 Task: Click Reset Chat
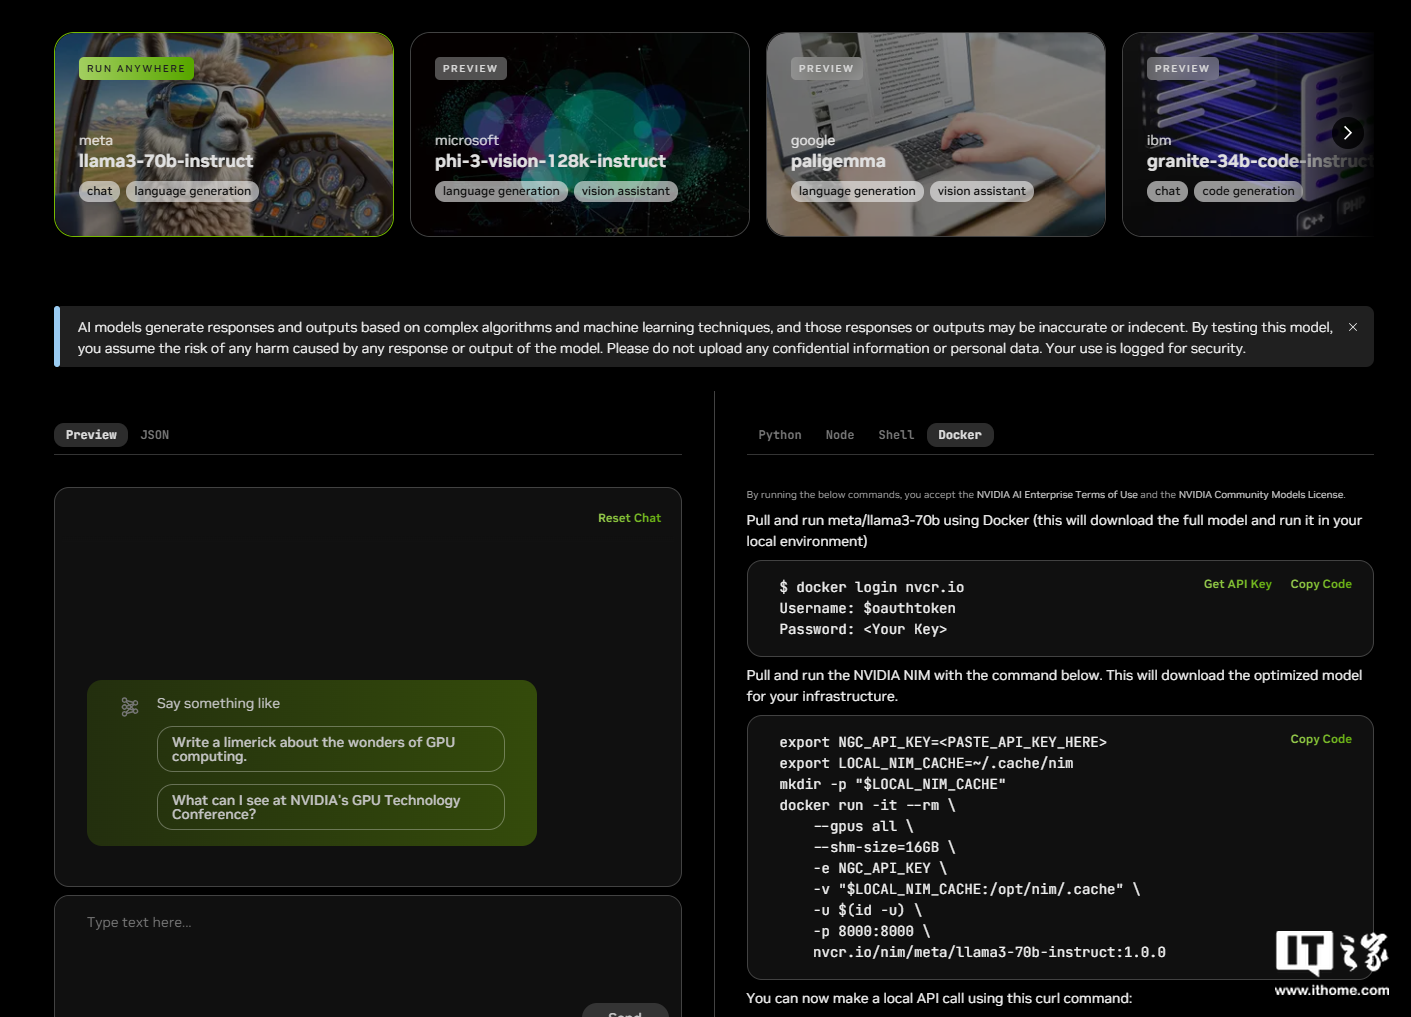(629, 518)
